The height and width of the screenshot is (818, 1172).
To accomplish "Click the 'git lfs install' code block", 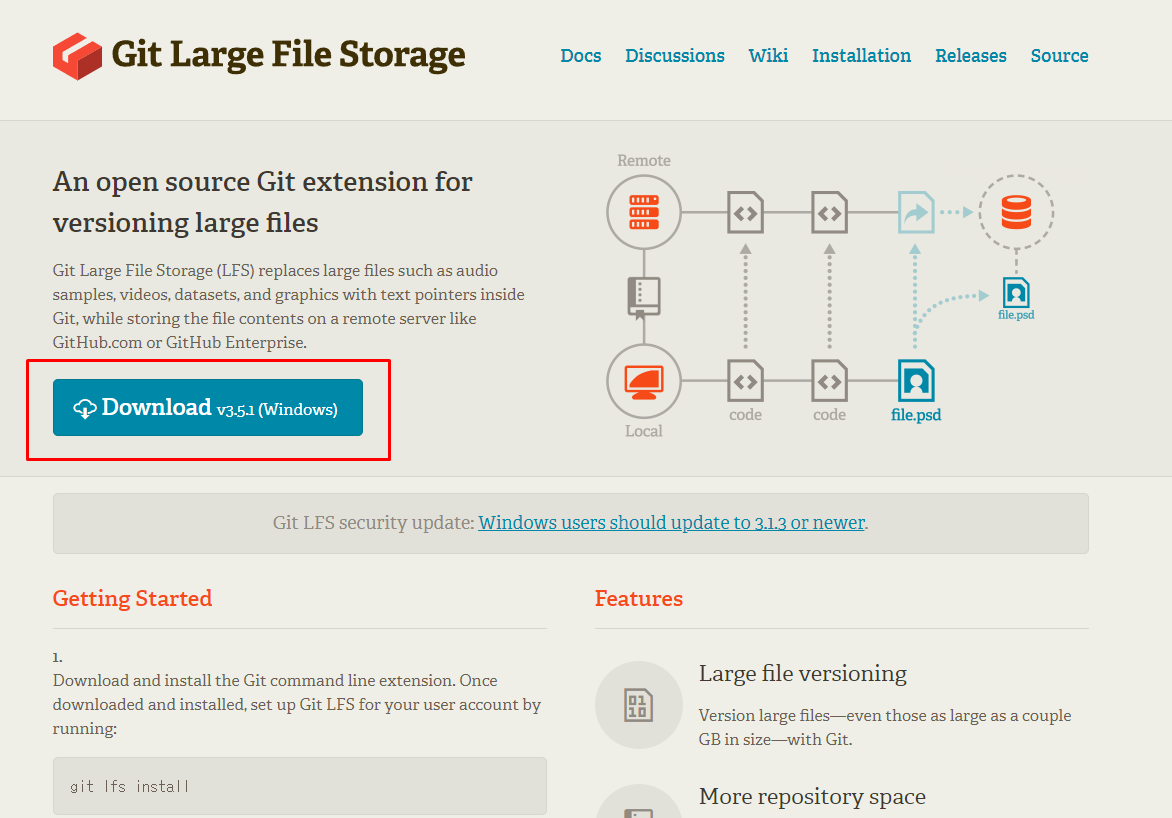I will [x=300, y=786].
